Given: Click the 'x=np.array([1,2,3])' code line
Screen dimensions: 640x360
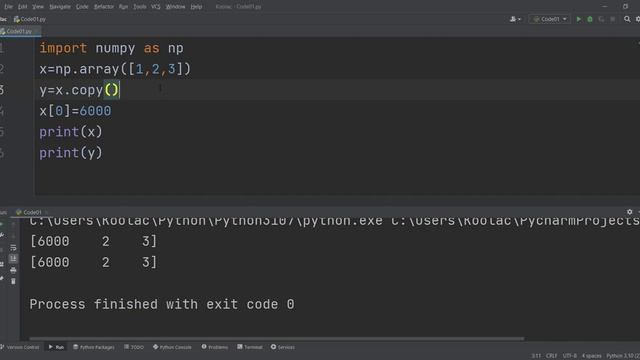Looking at the screenshot, I should pyautogui.click(x=115, y=69).
